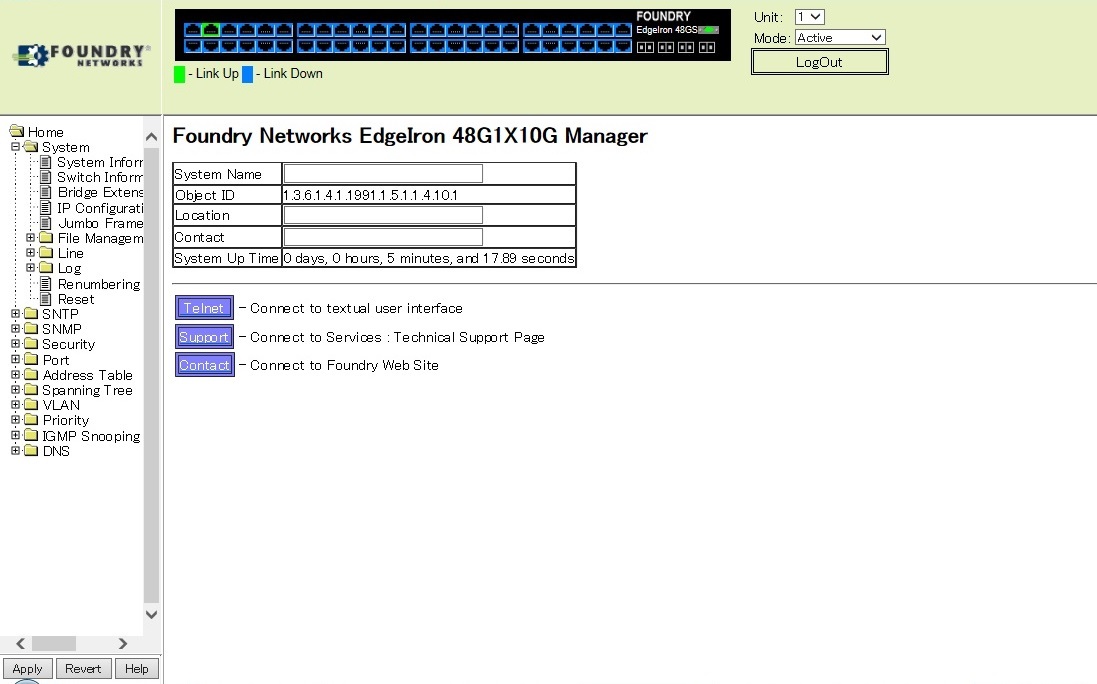Open the Mode dropdown showing Active

coord(840,38)
